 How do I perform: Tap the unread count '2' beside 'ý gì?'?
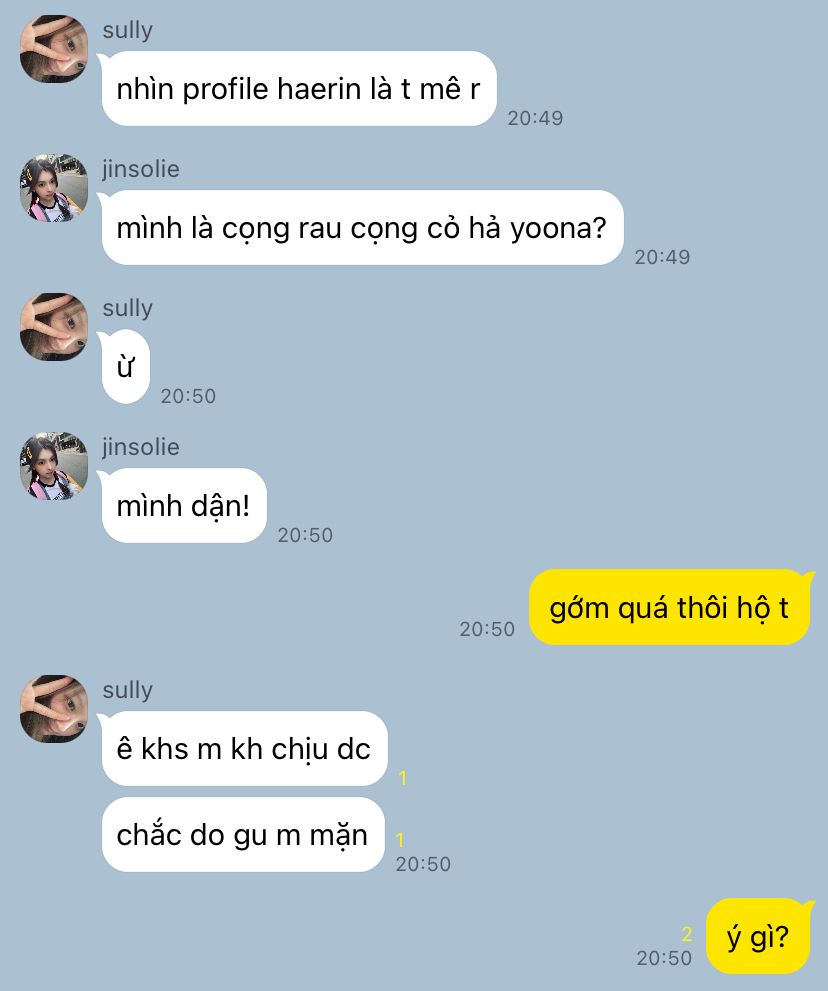(x=687, y=933)
